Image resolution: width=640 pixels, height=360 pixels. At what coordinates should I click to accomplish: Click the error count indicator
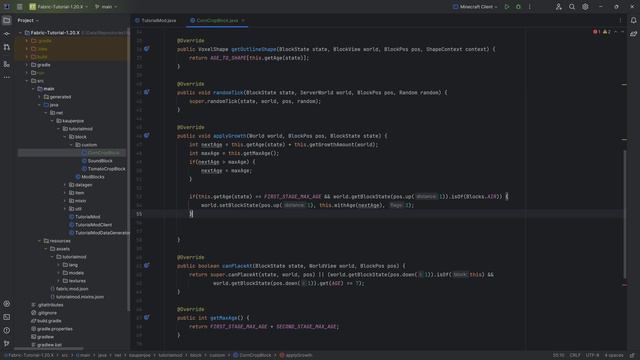pos(596,32)
